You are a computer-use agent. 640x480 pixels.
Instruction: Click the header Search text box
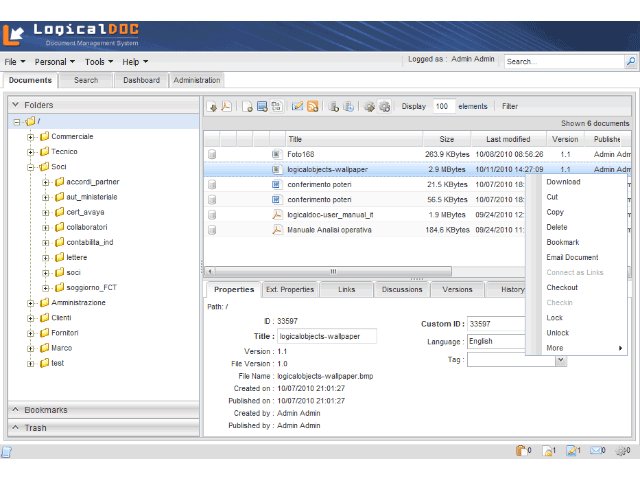coord(564,62)
